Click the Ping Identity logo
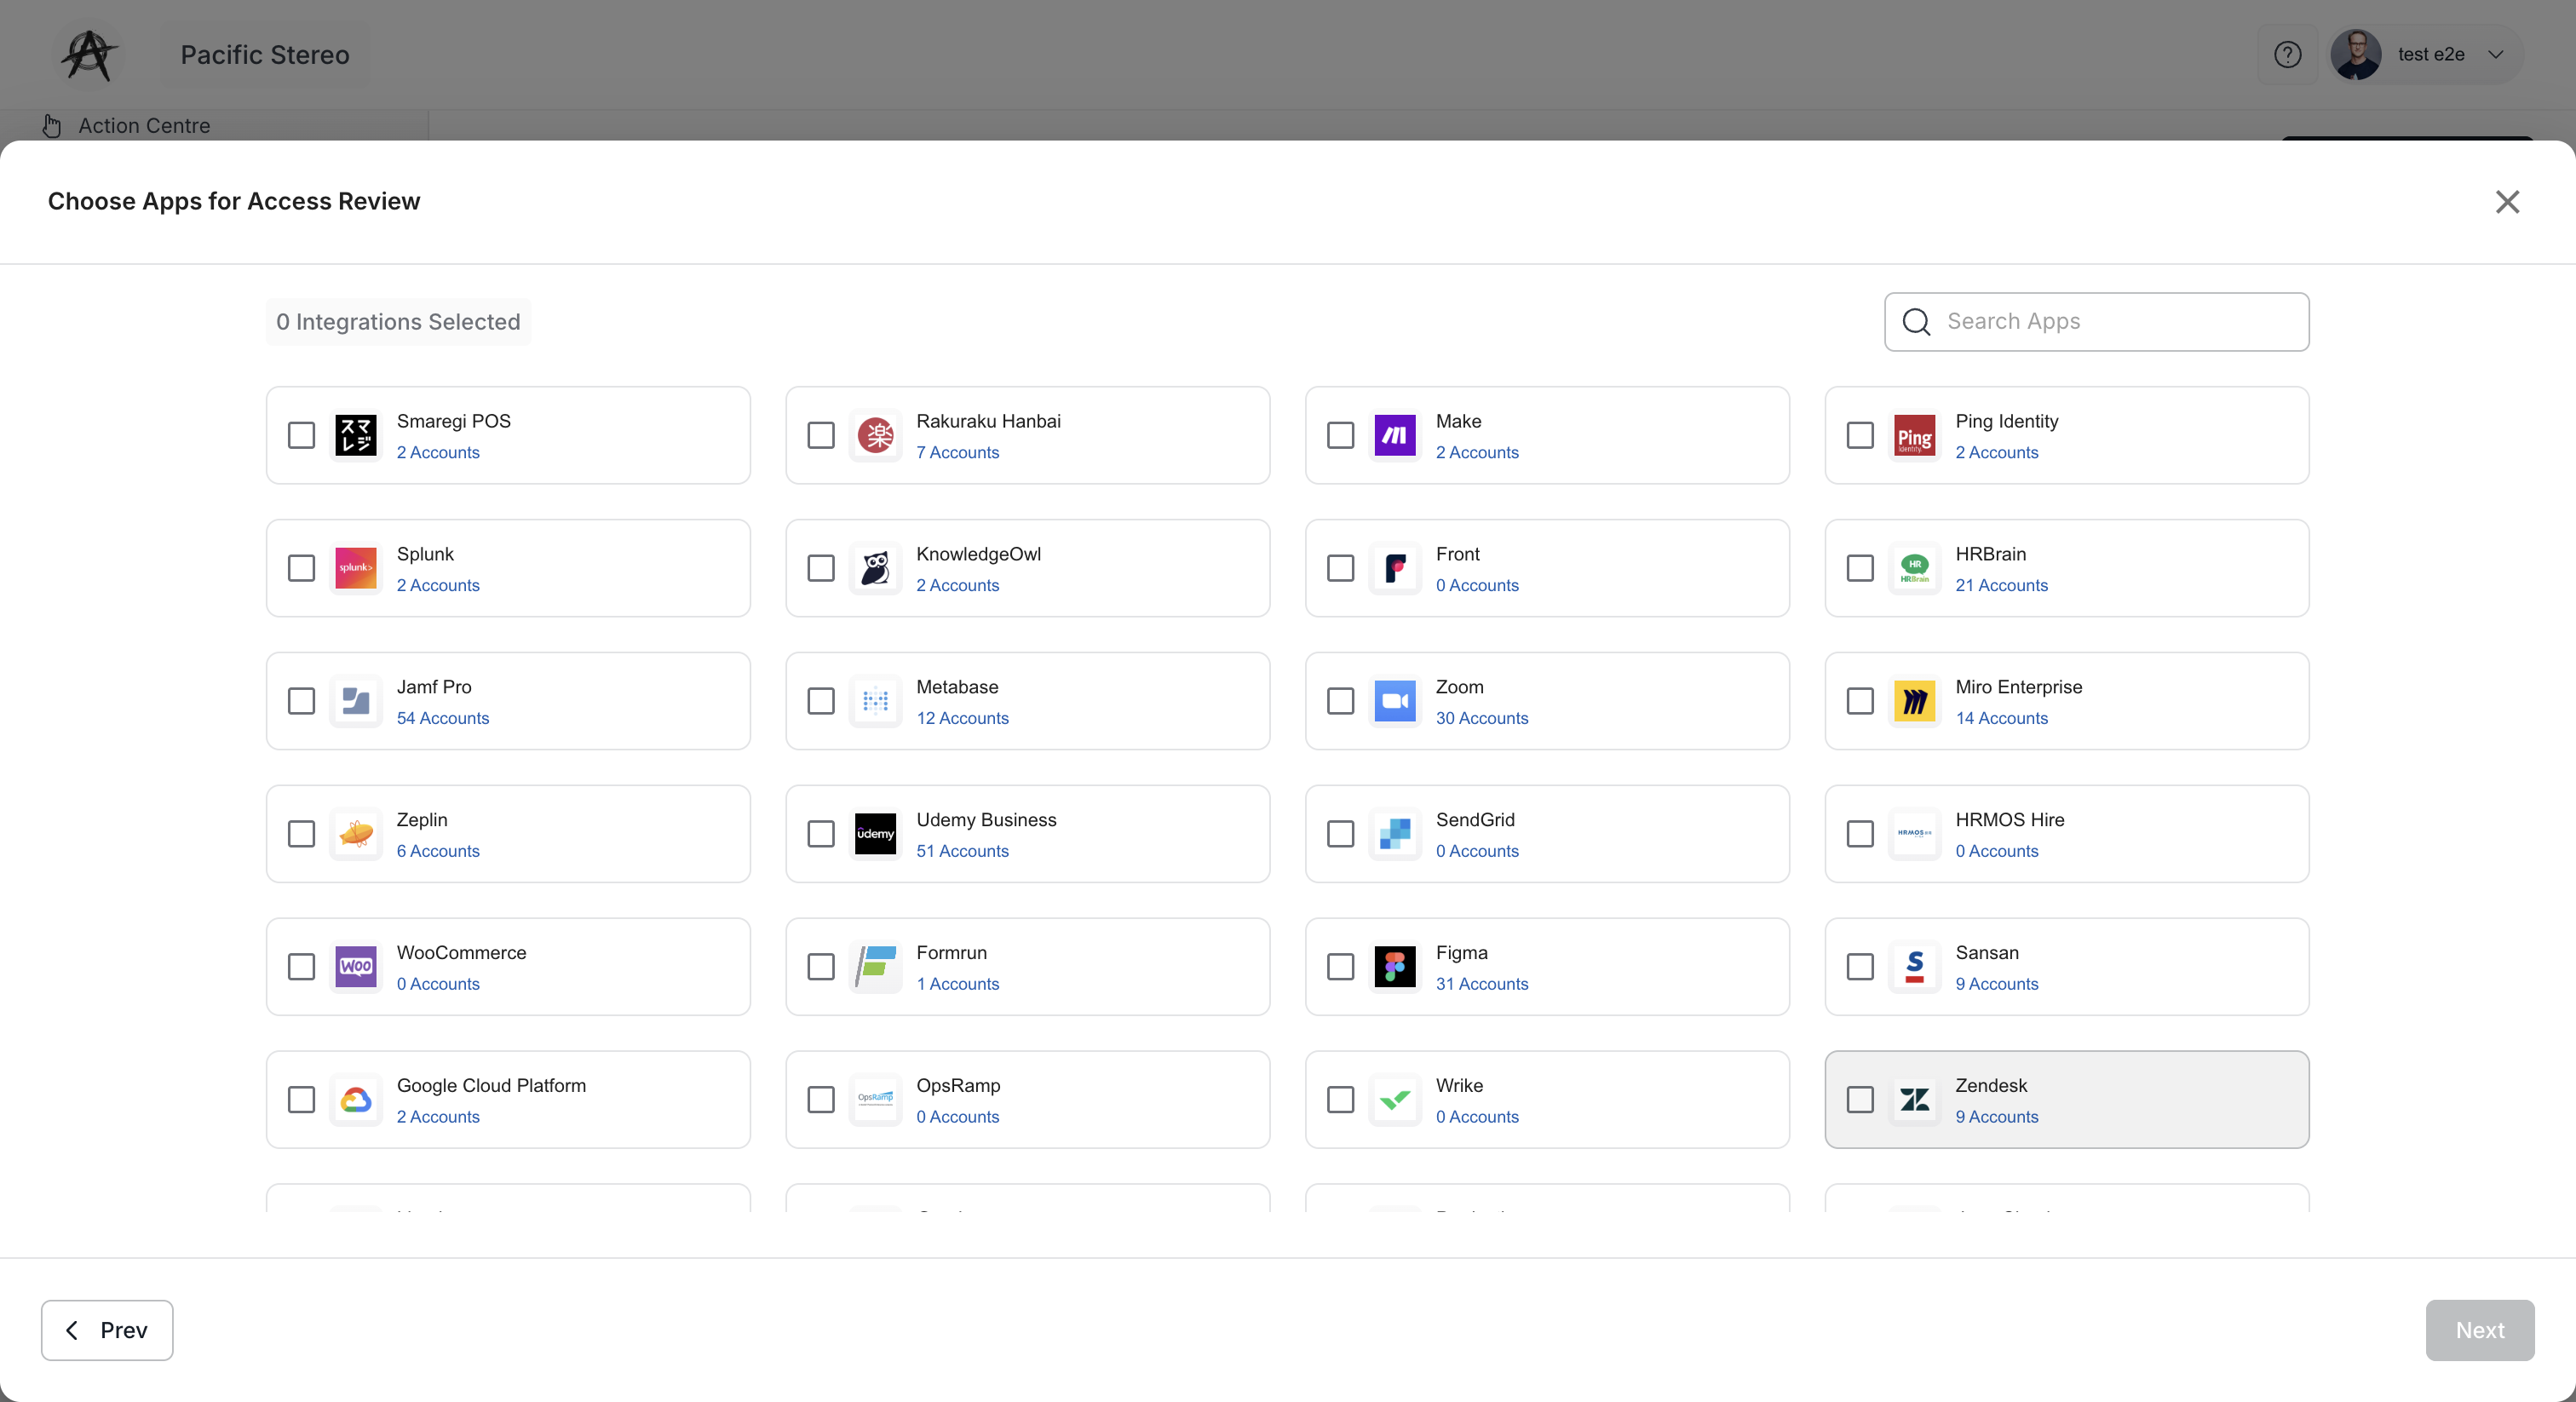Screen dimensions: 2576x1402 coord(1914,435)
